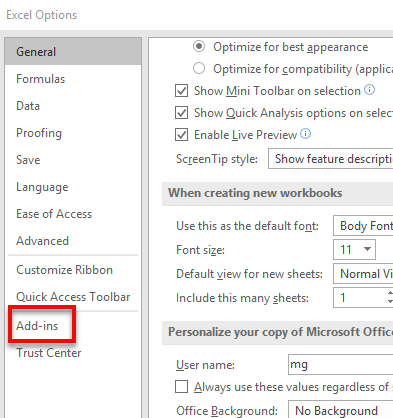The height and width of the screenshot is (418, 393).
Task: Open the ScreenTip style dropdown
Action: point(331,159)
